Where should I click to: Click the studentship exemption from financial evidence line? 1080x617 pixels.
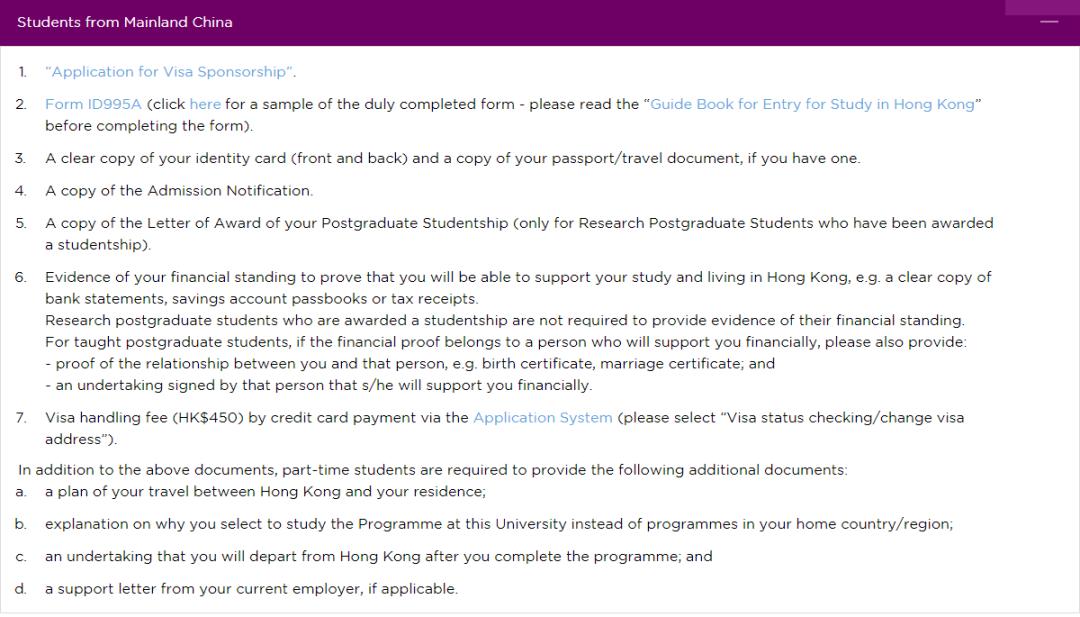pyautogui.click(x=504, y=320)
